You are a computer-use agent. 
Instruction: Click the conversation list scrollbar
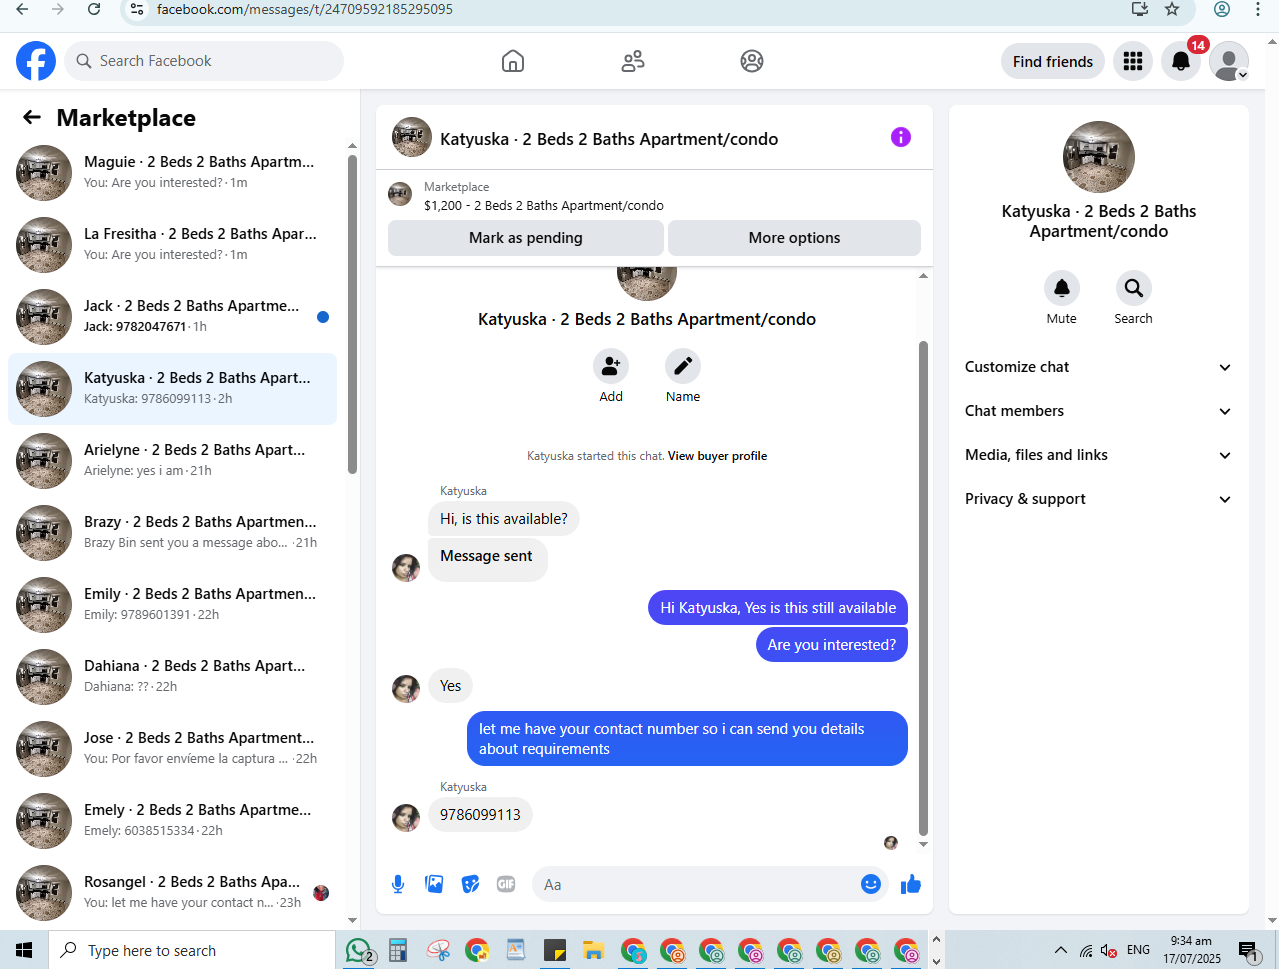[352, 314]
